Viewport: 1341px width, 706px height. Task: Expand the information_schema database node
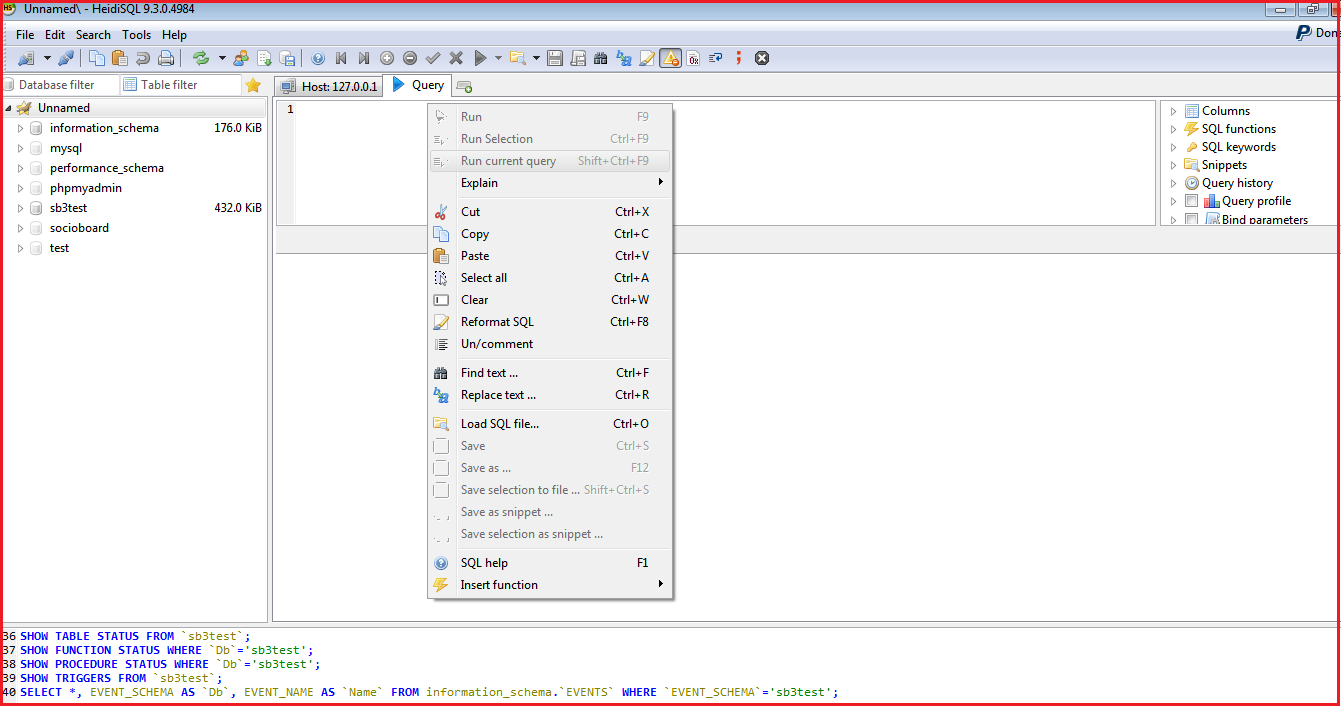(20, 128)
